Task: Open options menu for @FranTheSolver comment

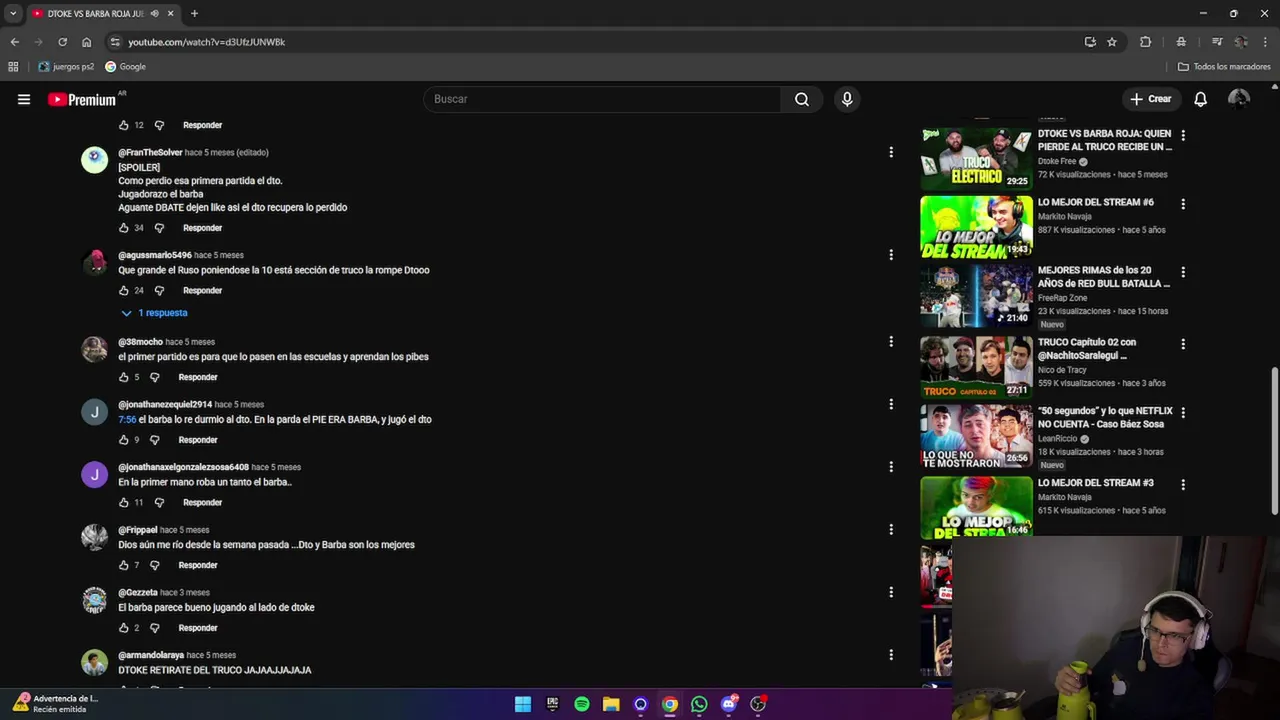Action: pos(891,152)
